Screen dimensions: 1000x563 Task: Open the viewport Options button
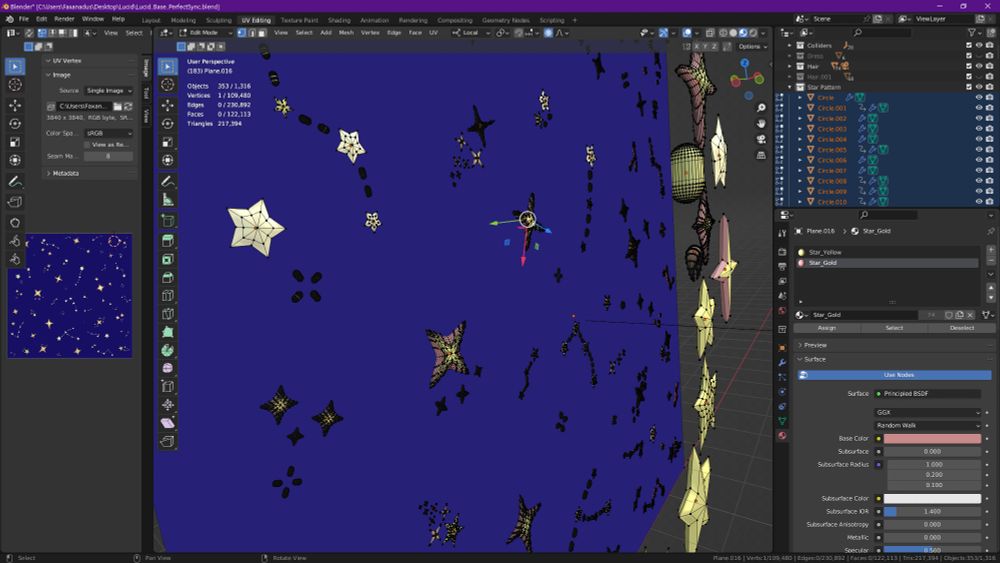753,47
